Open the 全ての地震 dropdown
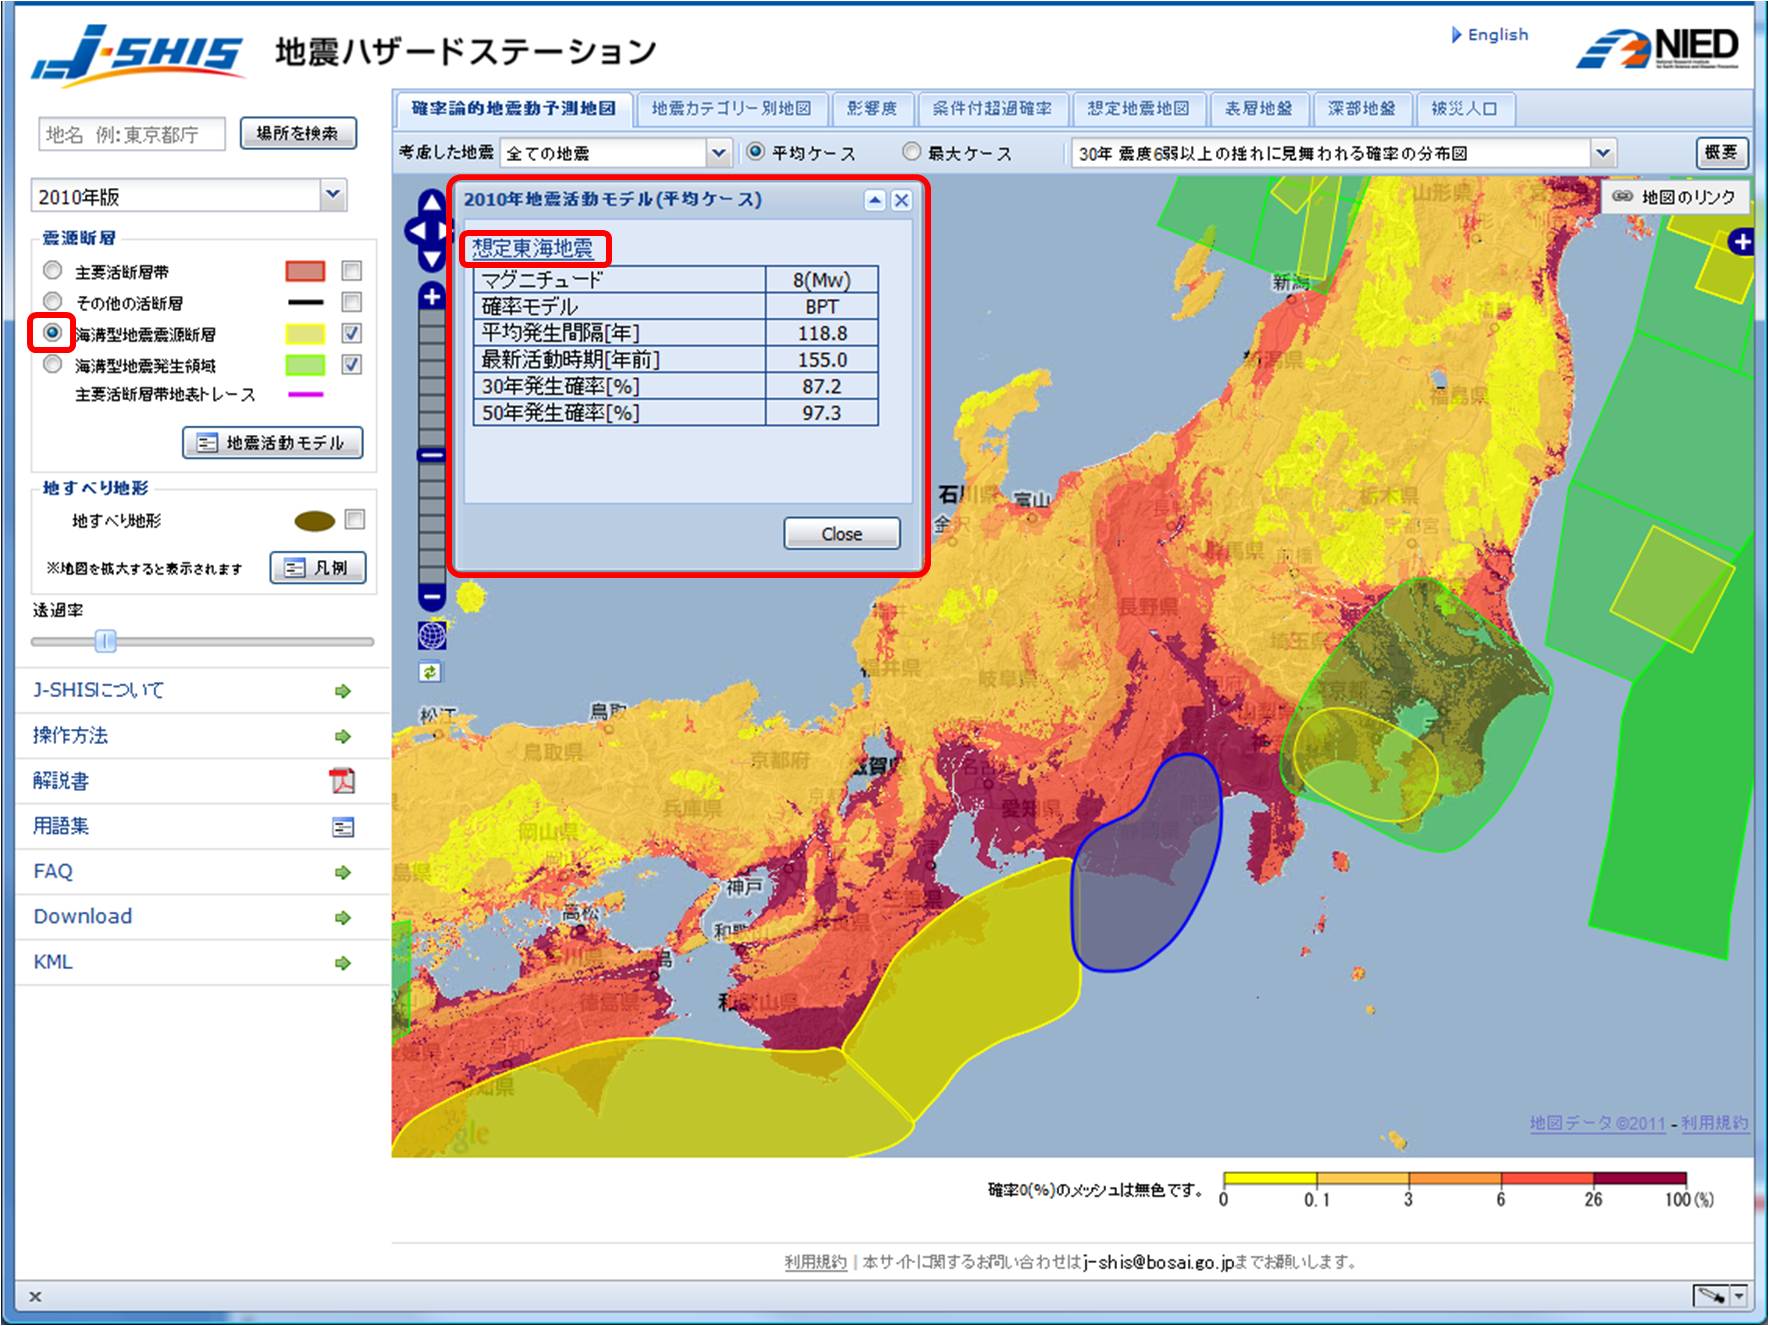Image resolution: width=1769 pixels, height=1326 pixels. point(718,152)
